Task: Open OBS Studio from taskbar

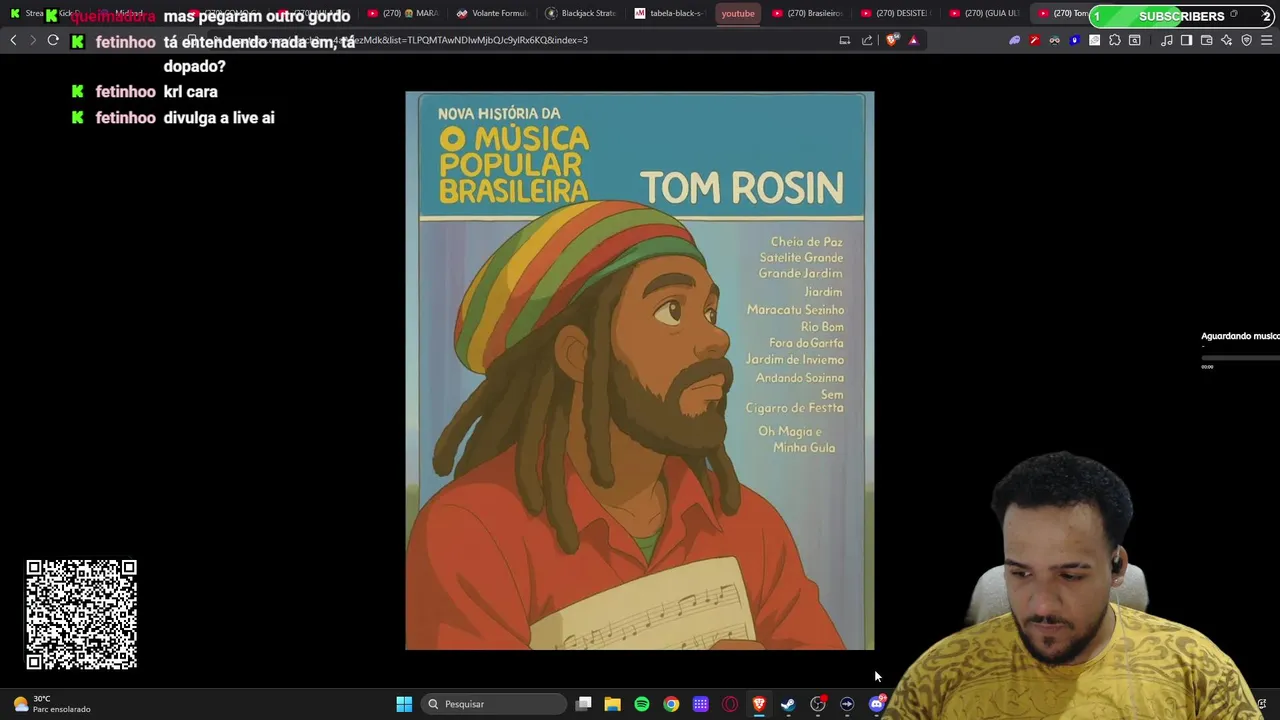Action: (818, 704)
